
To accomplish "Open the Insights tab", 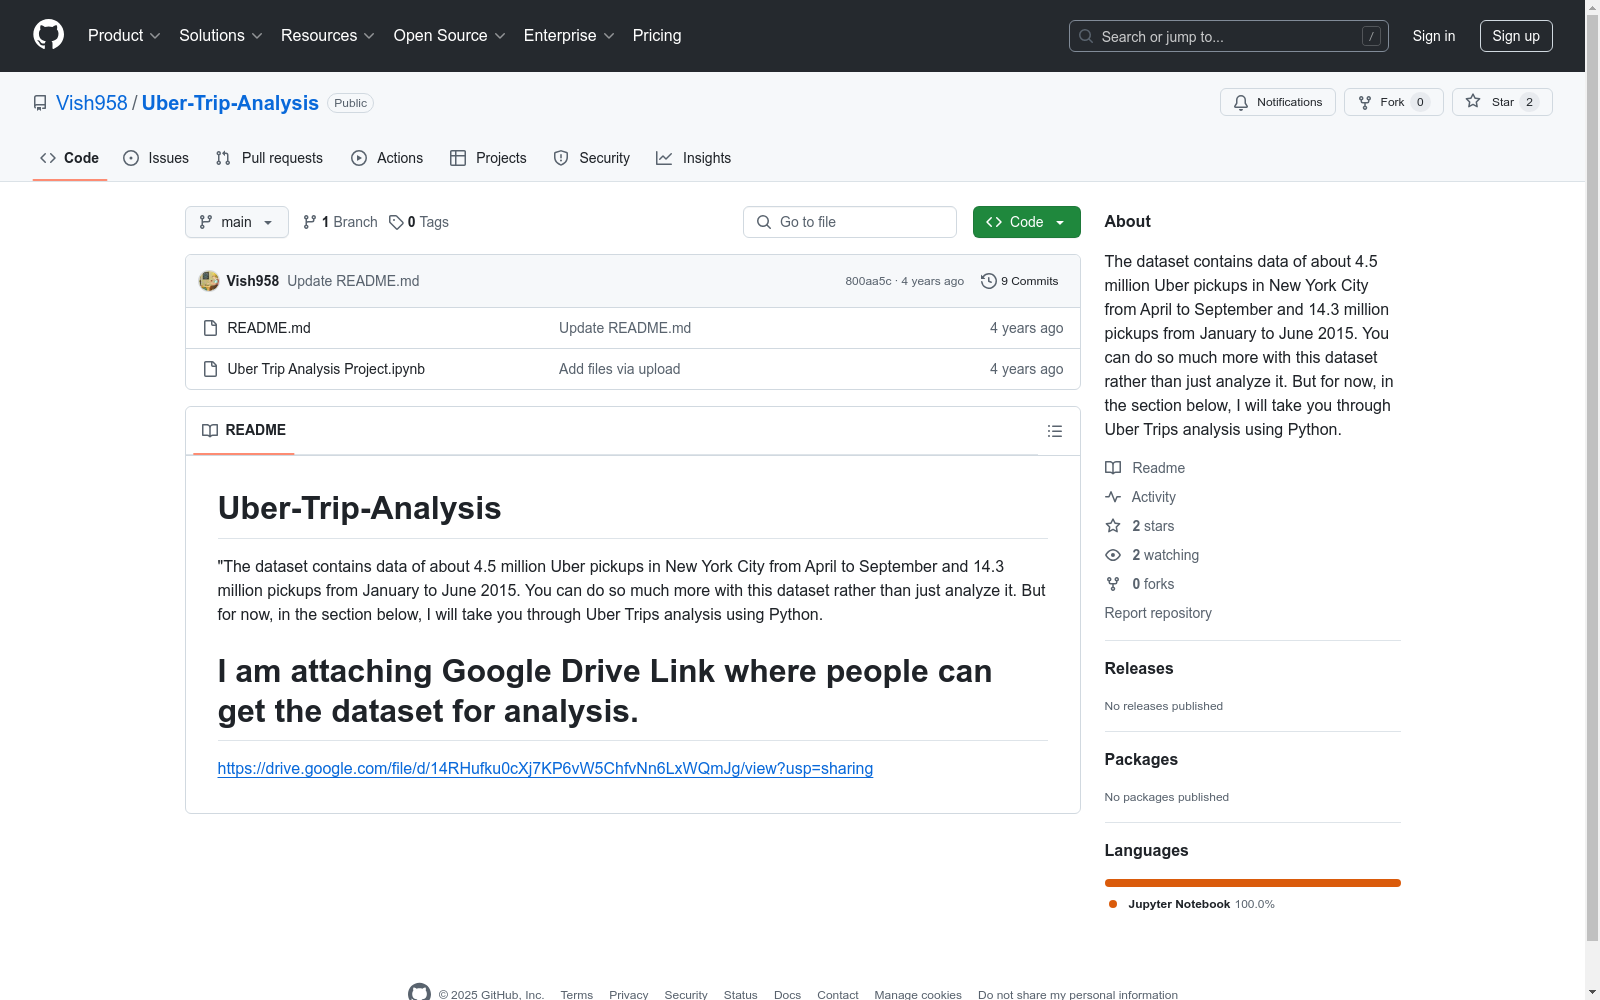I will tap(694, 158).
